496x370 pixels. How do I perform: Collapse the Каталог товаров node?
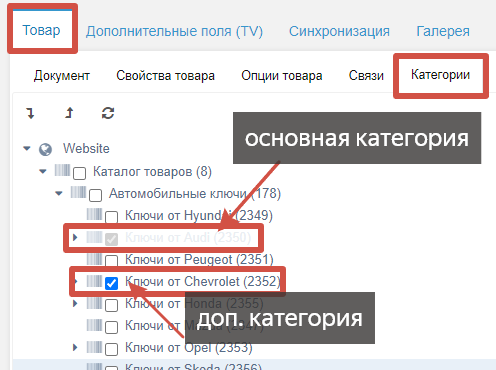43,171
